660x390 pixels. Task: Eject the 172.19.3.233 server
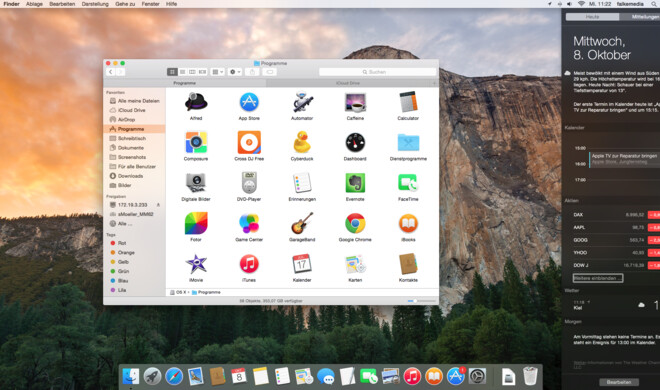tap(158, 205)
